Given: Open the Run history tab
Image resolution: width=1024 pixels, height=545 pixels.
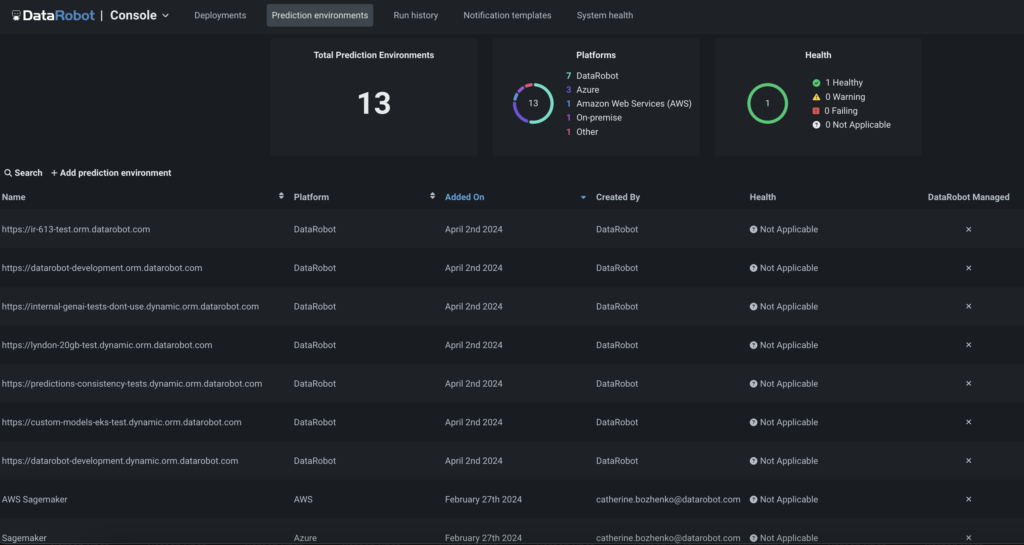Looking at the screenshot, I should (x=416, y=16).
